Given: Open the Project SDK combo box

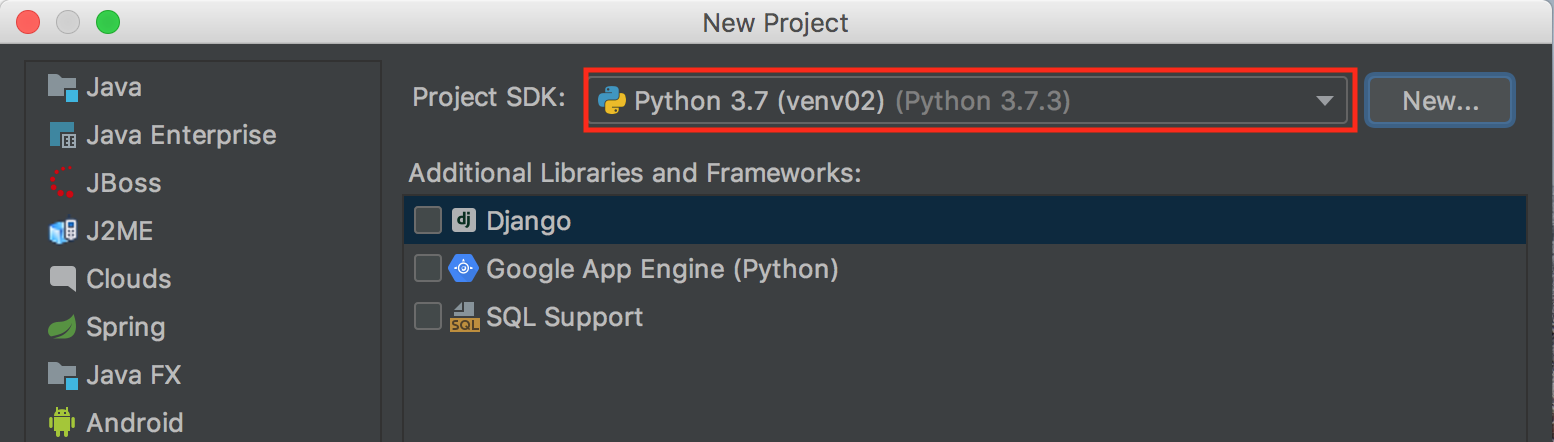Looking at the screenshot, I should [969, 101].
